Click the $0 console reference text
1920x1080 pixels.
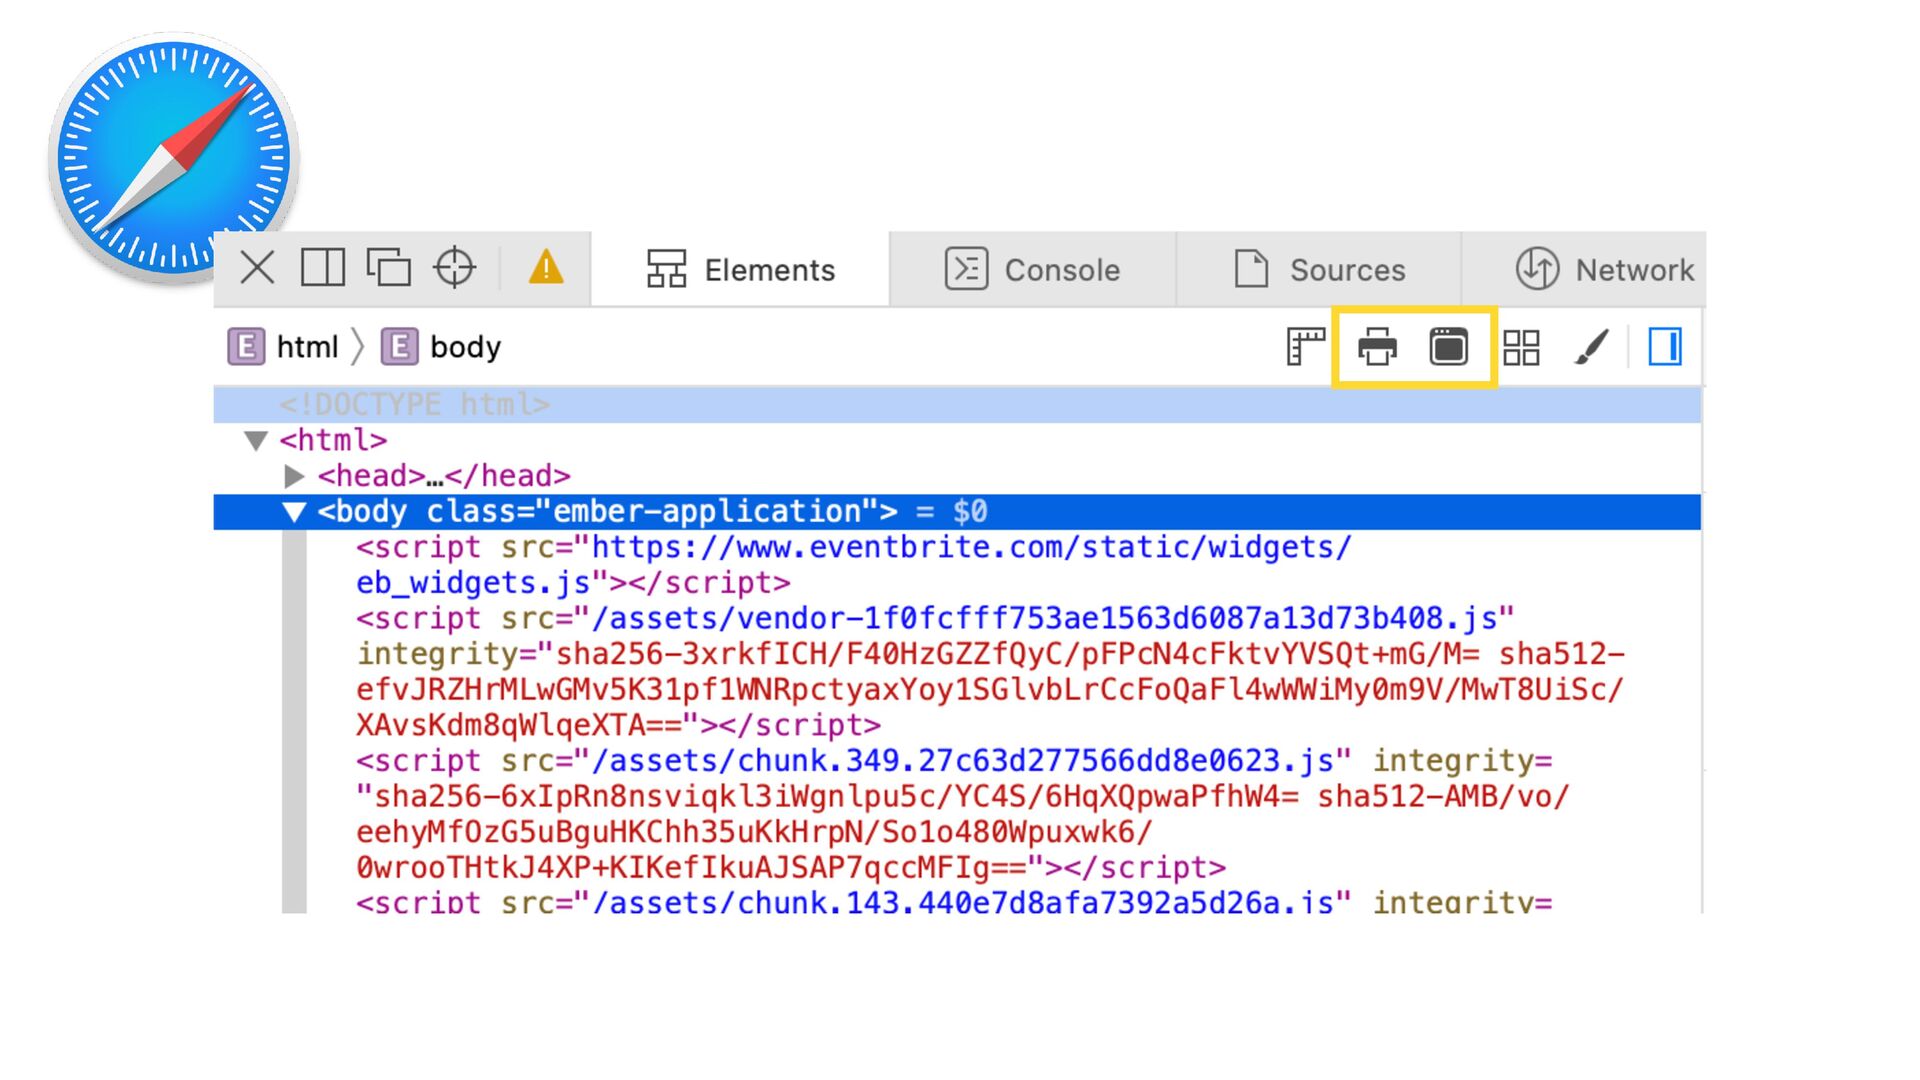(970, 512)
